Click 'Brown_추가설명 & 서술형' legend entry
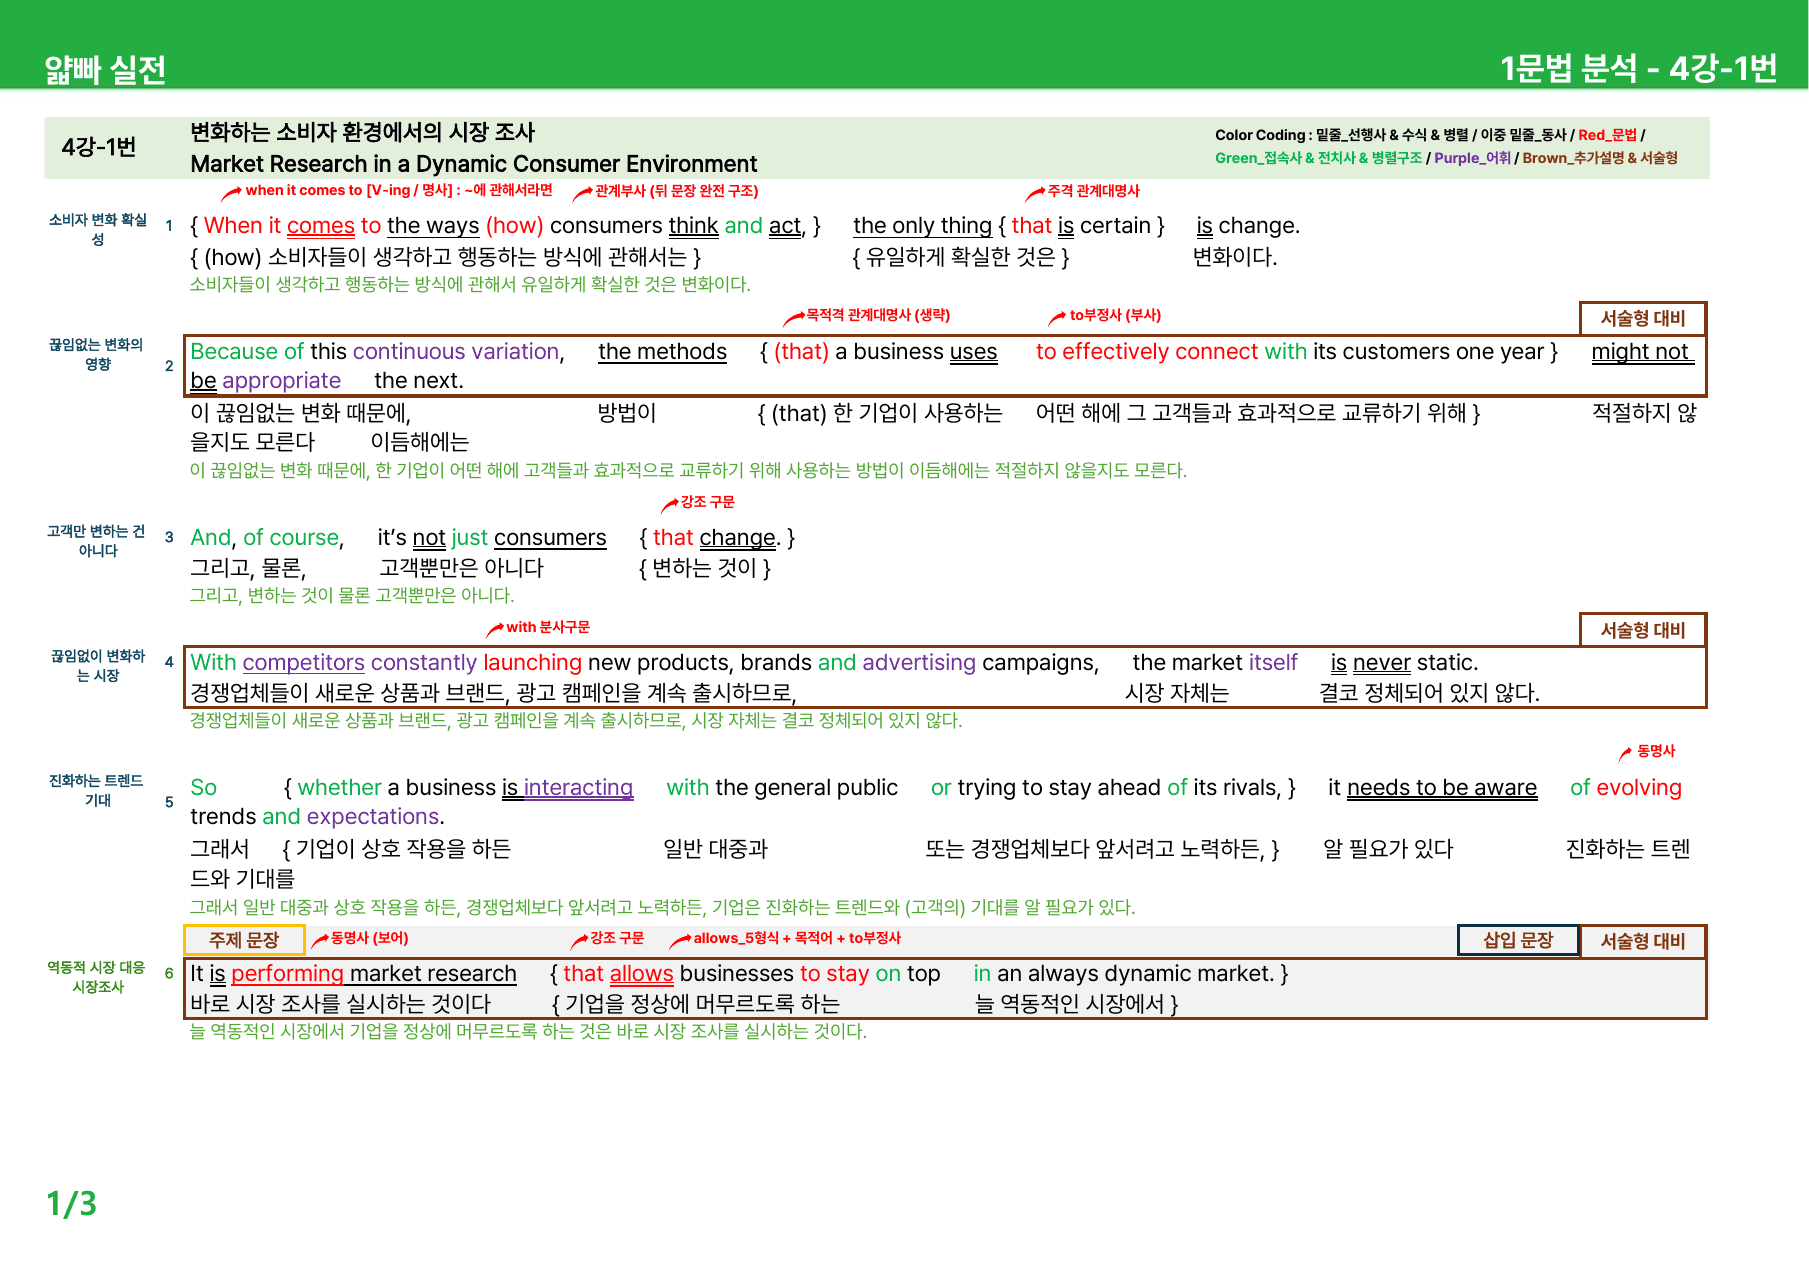This screenshot has height=1279, width=1809. coord(1600,158)
